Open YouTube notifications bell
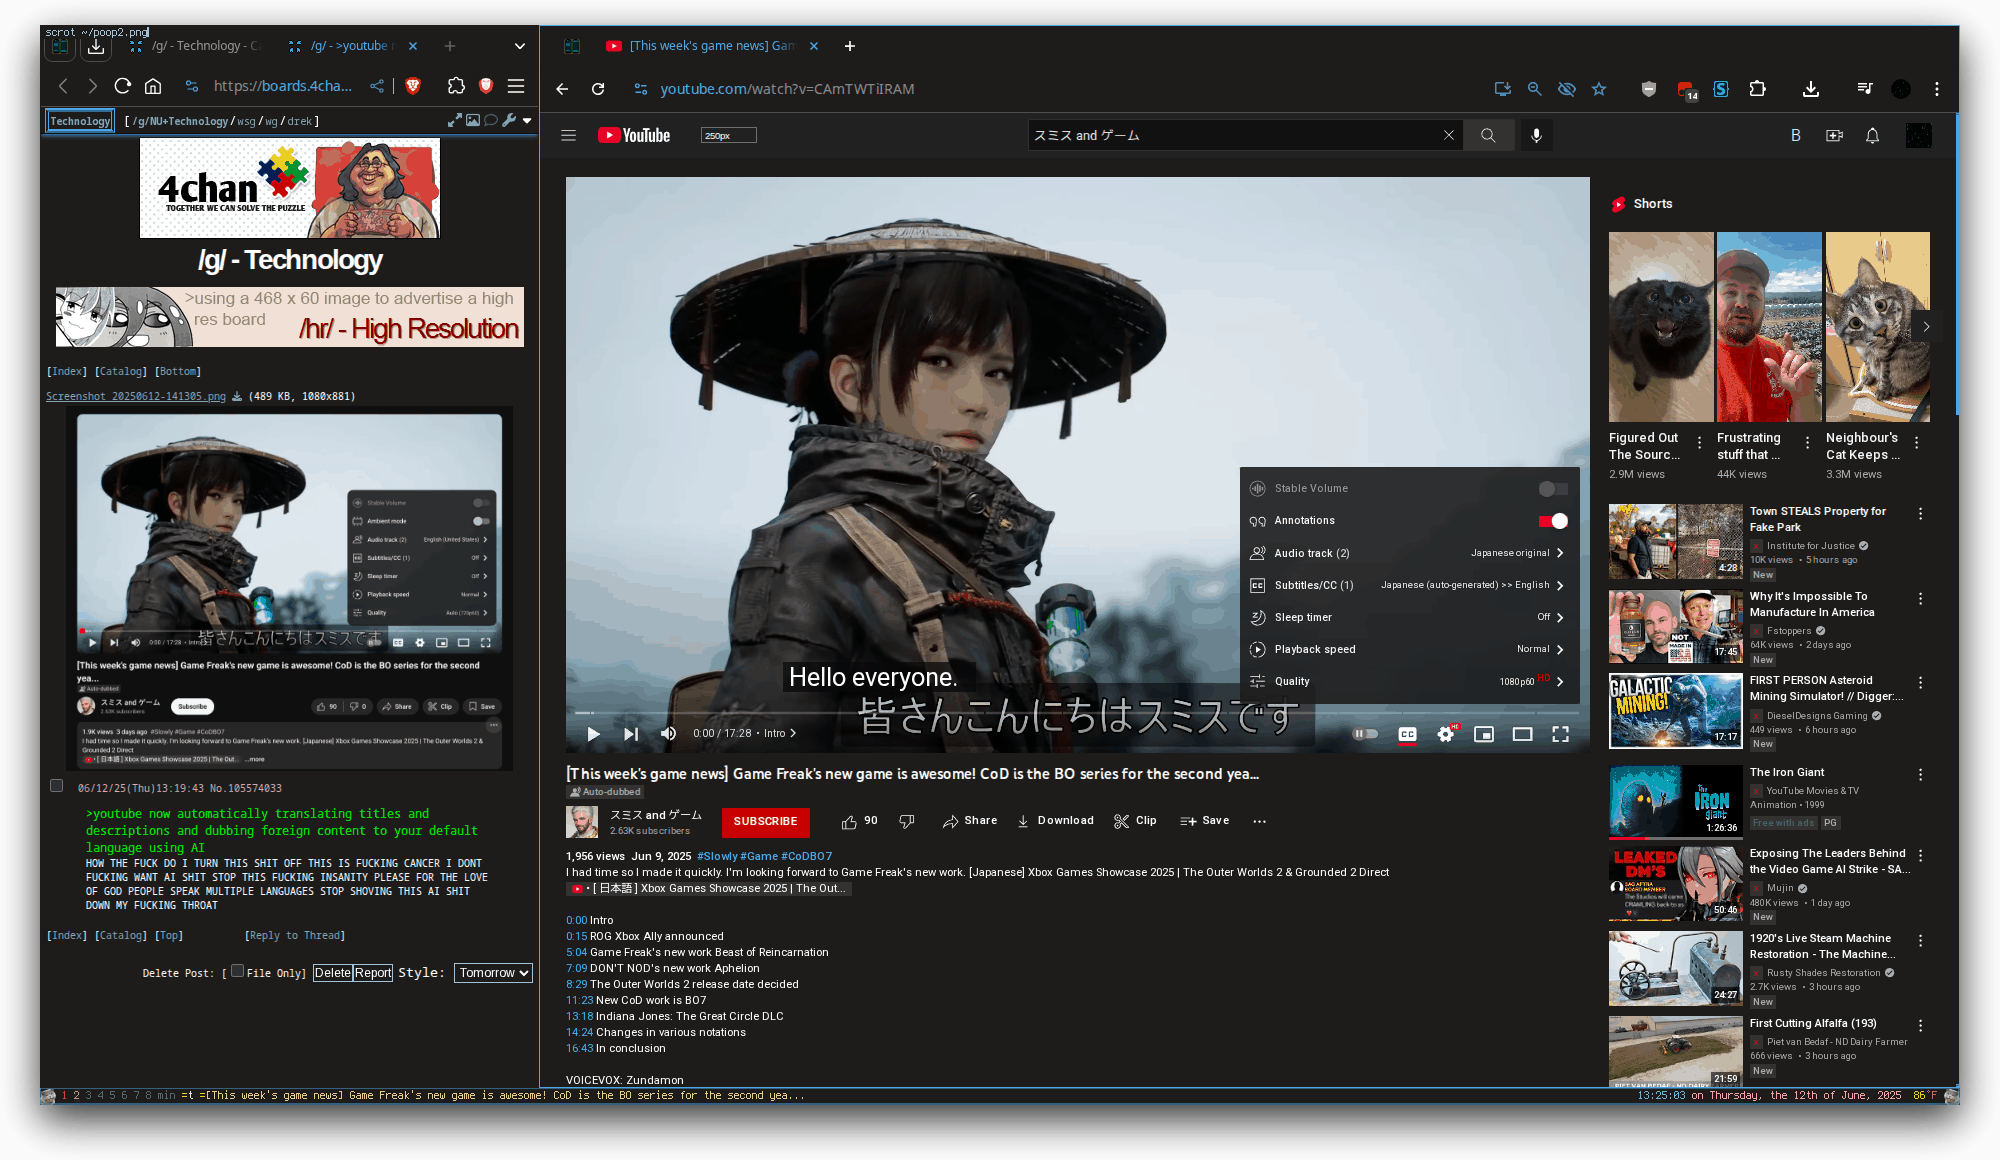 click(1872, 136)
